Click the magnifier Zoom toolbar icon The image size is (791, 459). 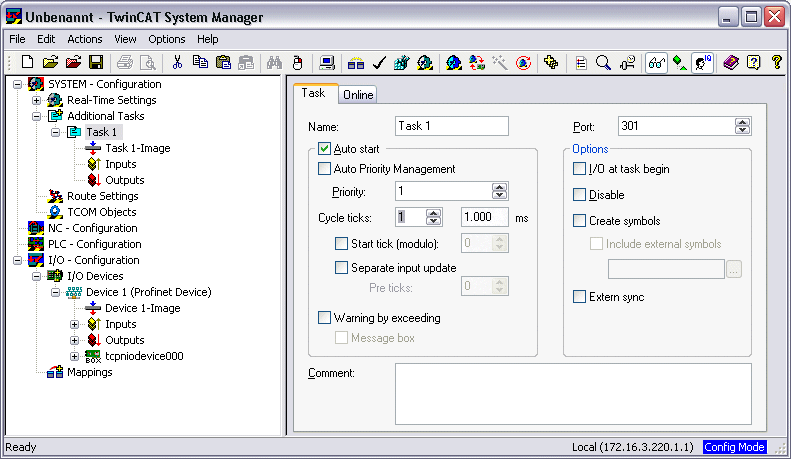(603, 63)
